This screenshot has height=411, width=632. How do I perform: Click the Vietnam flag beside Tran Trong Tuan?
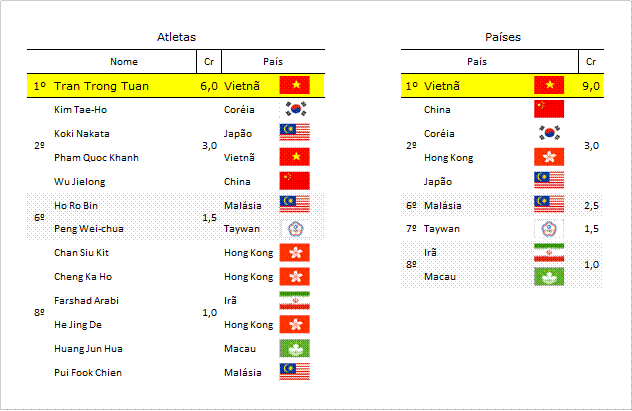click(295, 85)
